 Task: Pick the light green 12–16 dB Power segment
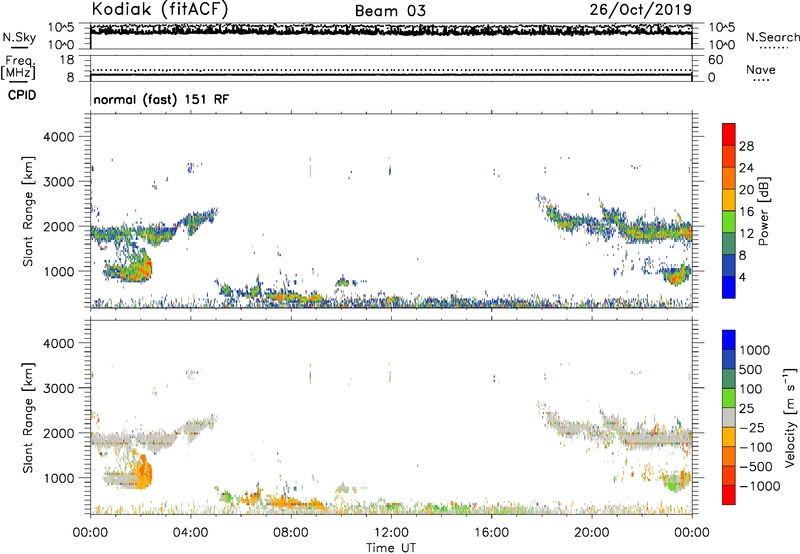(x=729, y=222)
